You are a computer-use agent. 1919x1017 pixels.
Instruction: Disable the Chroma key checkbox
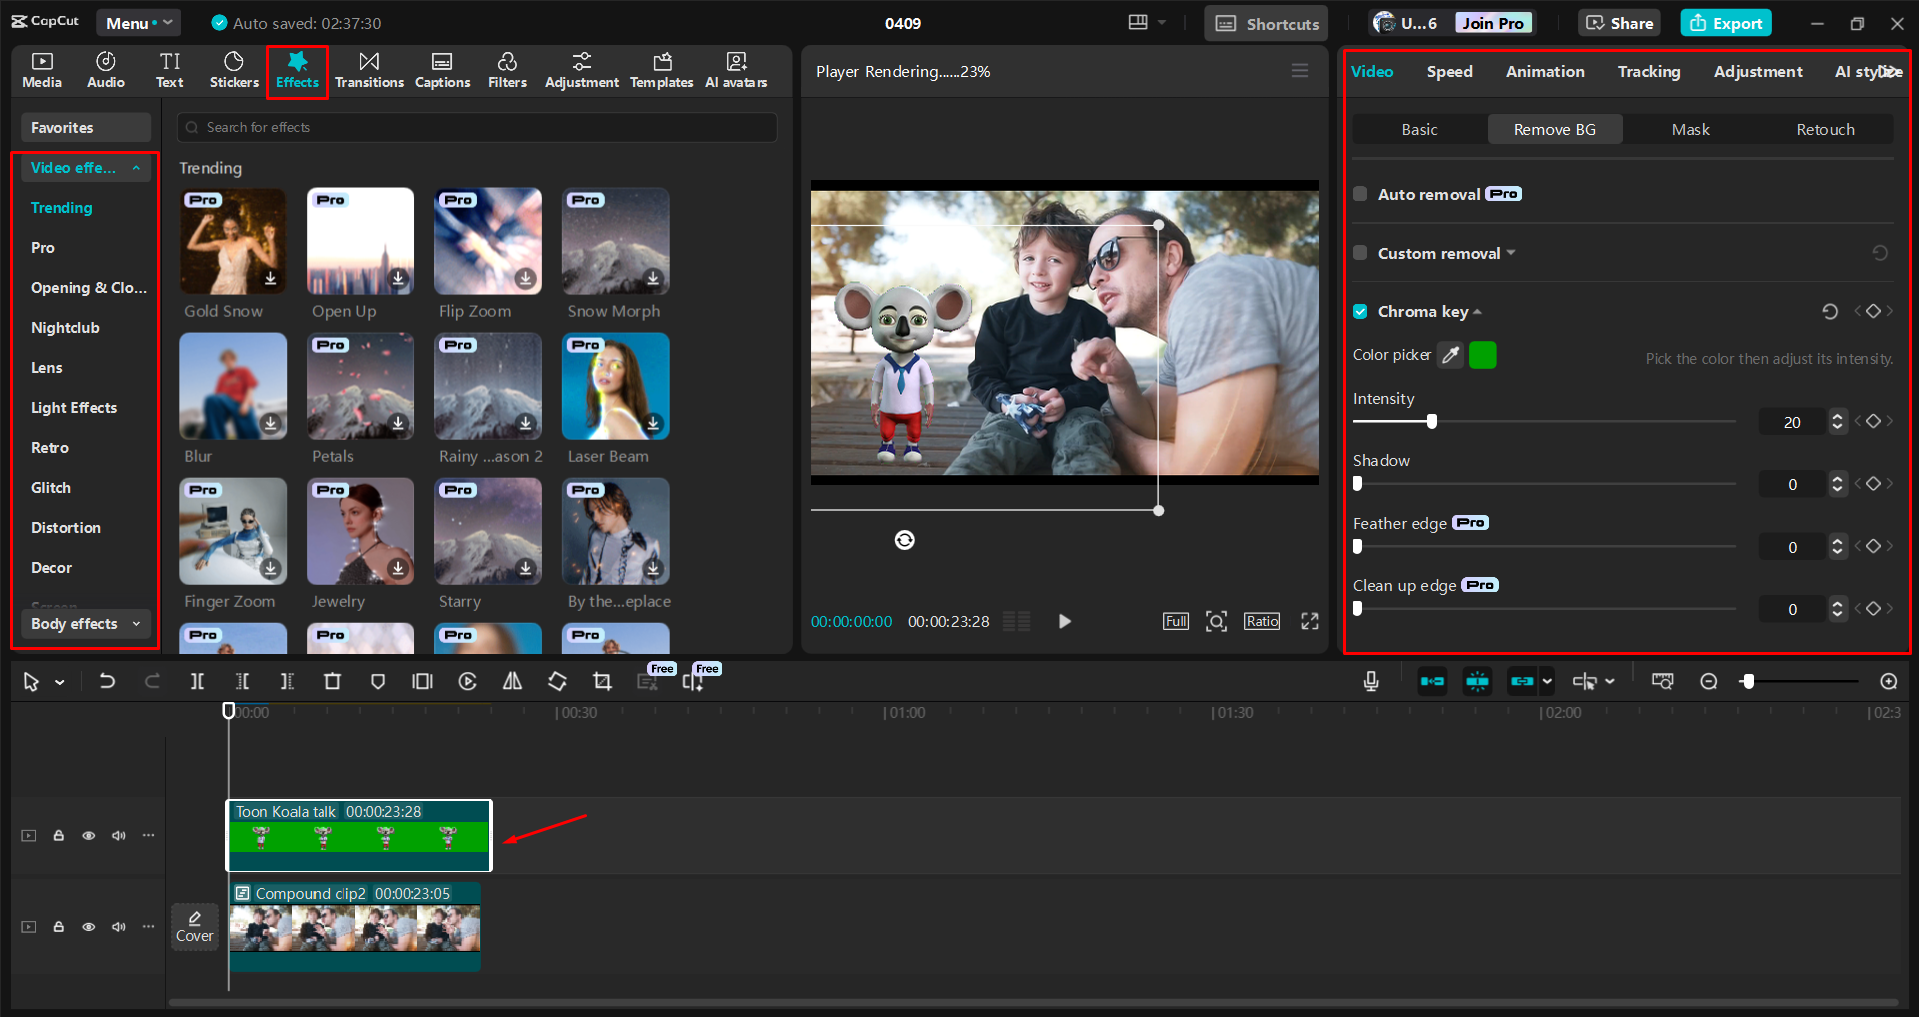(1360, 311)
